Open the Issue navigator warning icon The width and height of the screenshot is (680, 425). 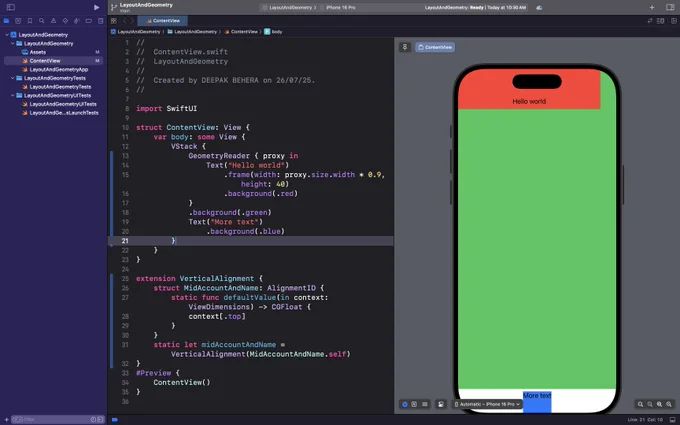[x=53, y=20]
